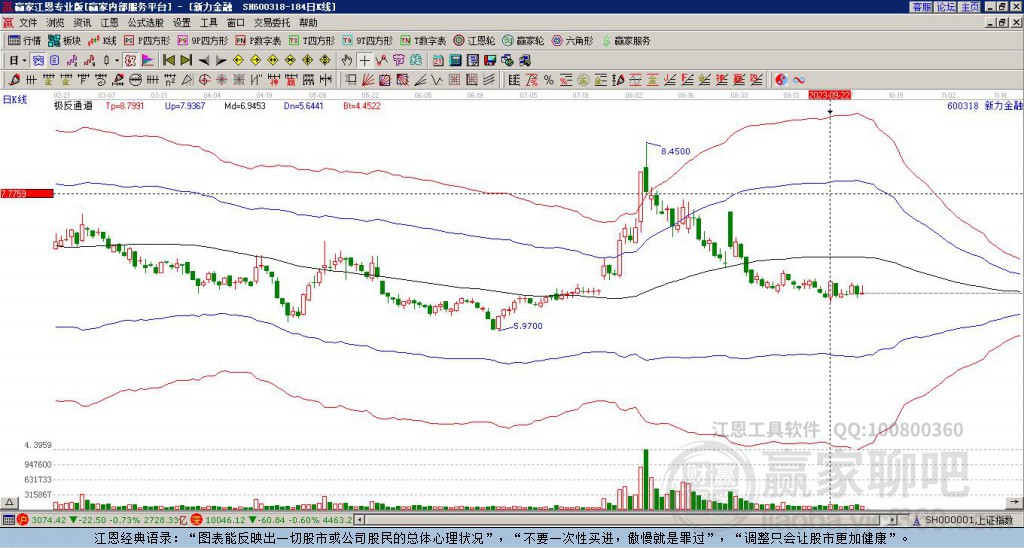
Task: Jump to first bar icon
Action: tap(168, 61)
